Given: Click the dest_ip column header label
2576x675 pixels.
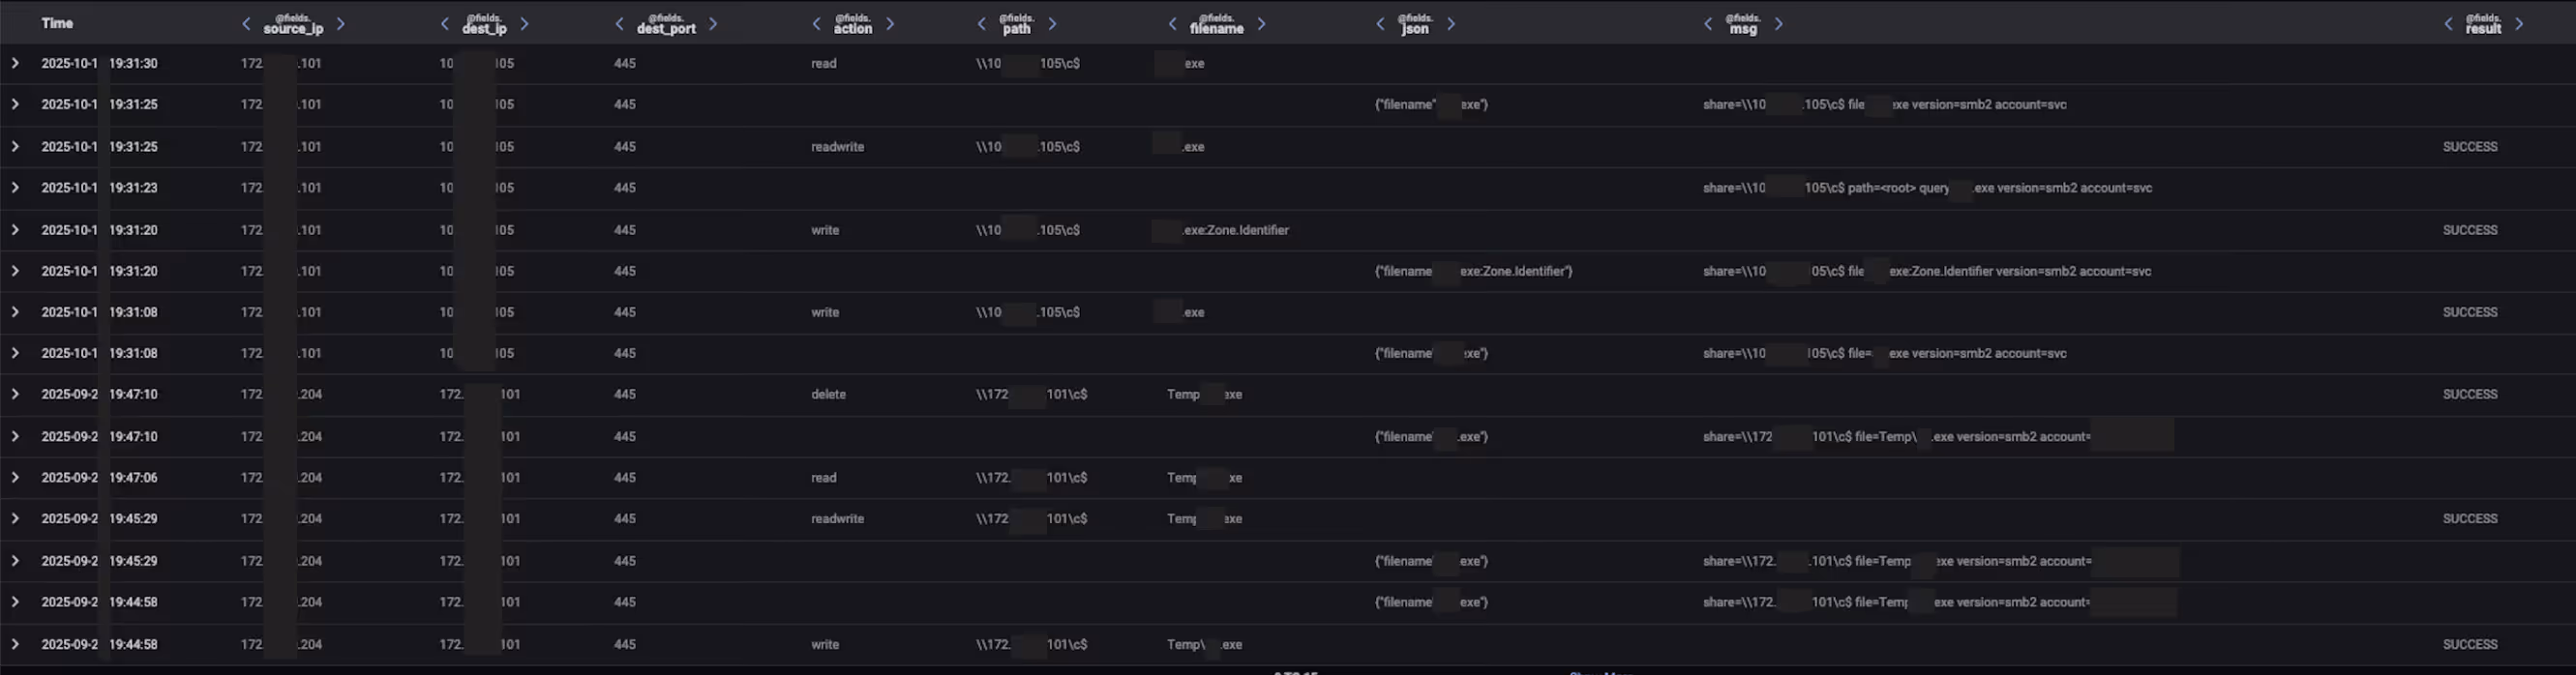Looking at the screenshot, I should pyautogui.click(x=484, y=24).
